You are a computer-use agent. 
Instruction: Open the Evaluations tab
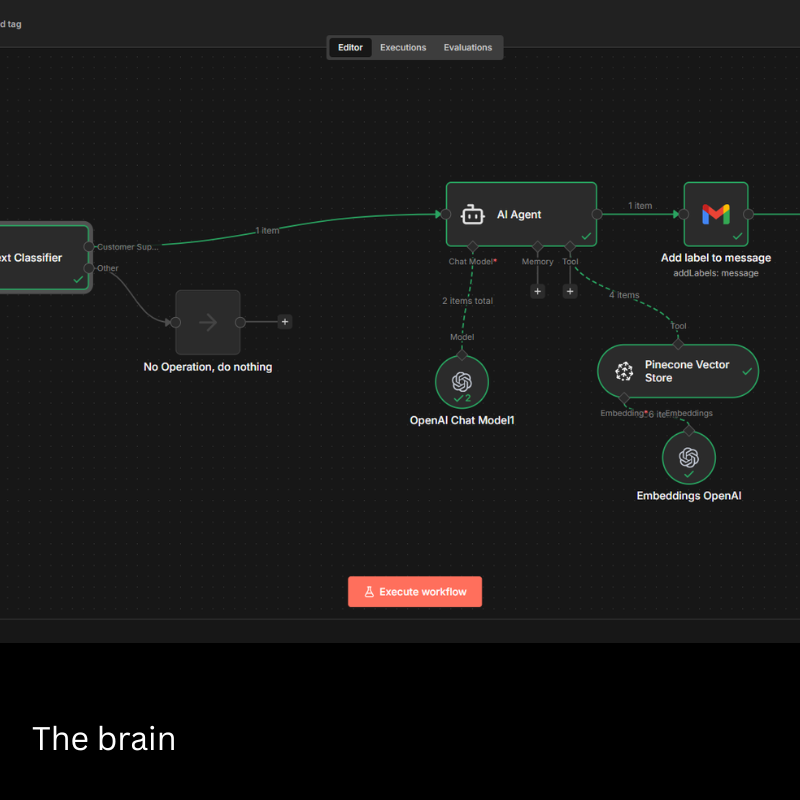coord(468,48)
